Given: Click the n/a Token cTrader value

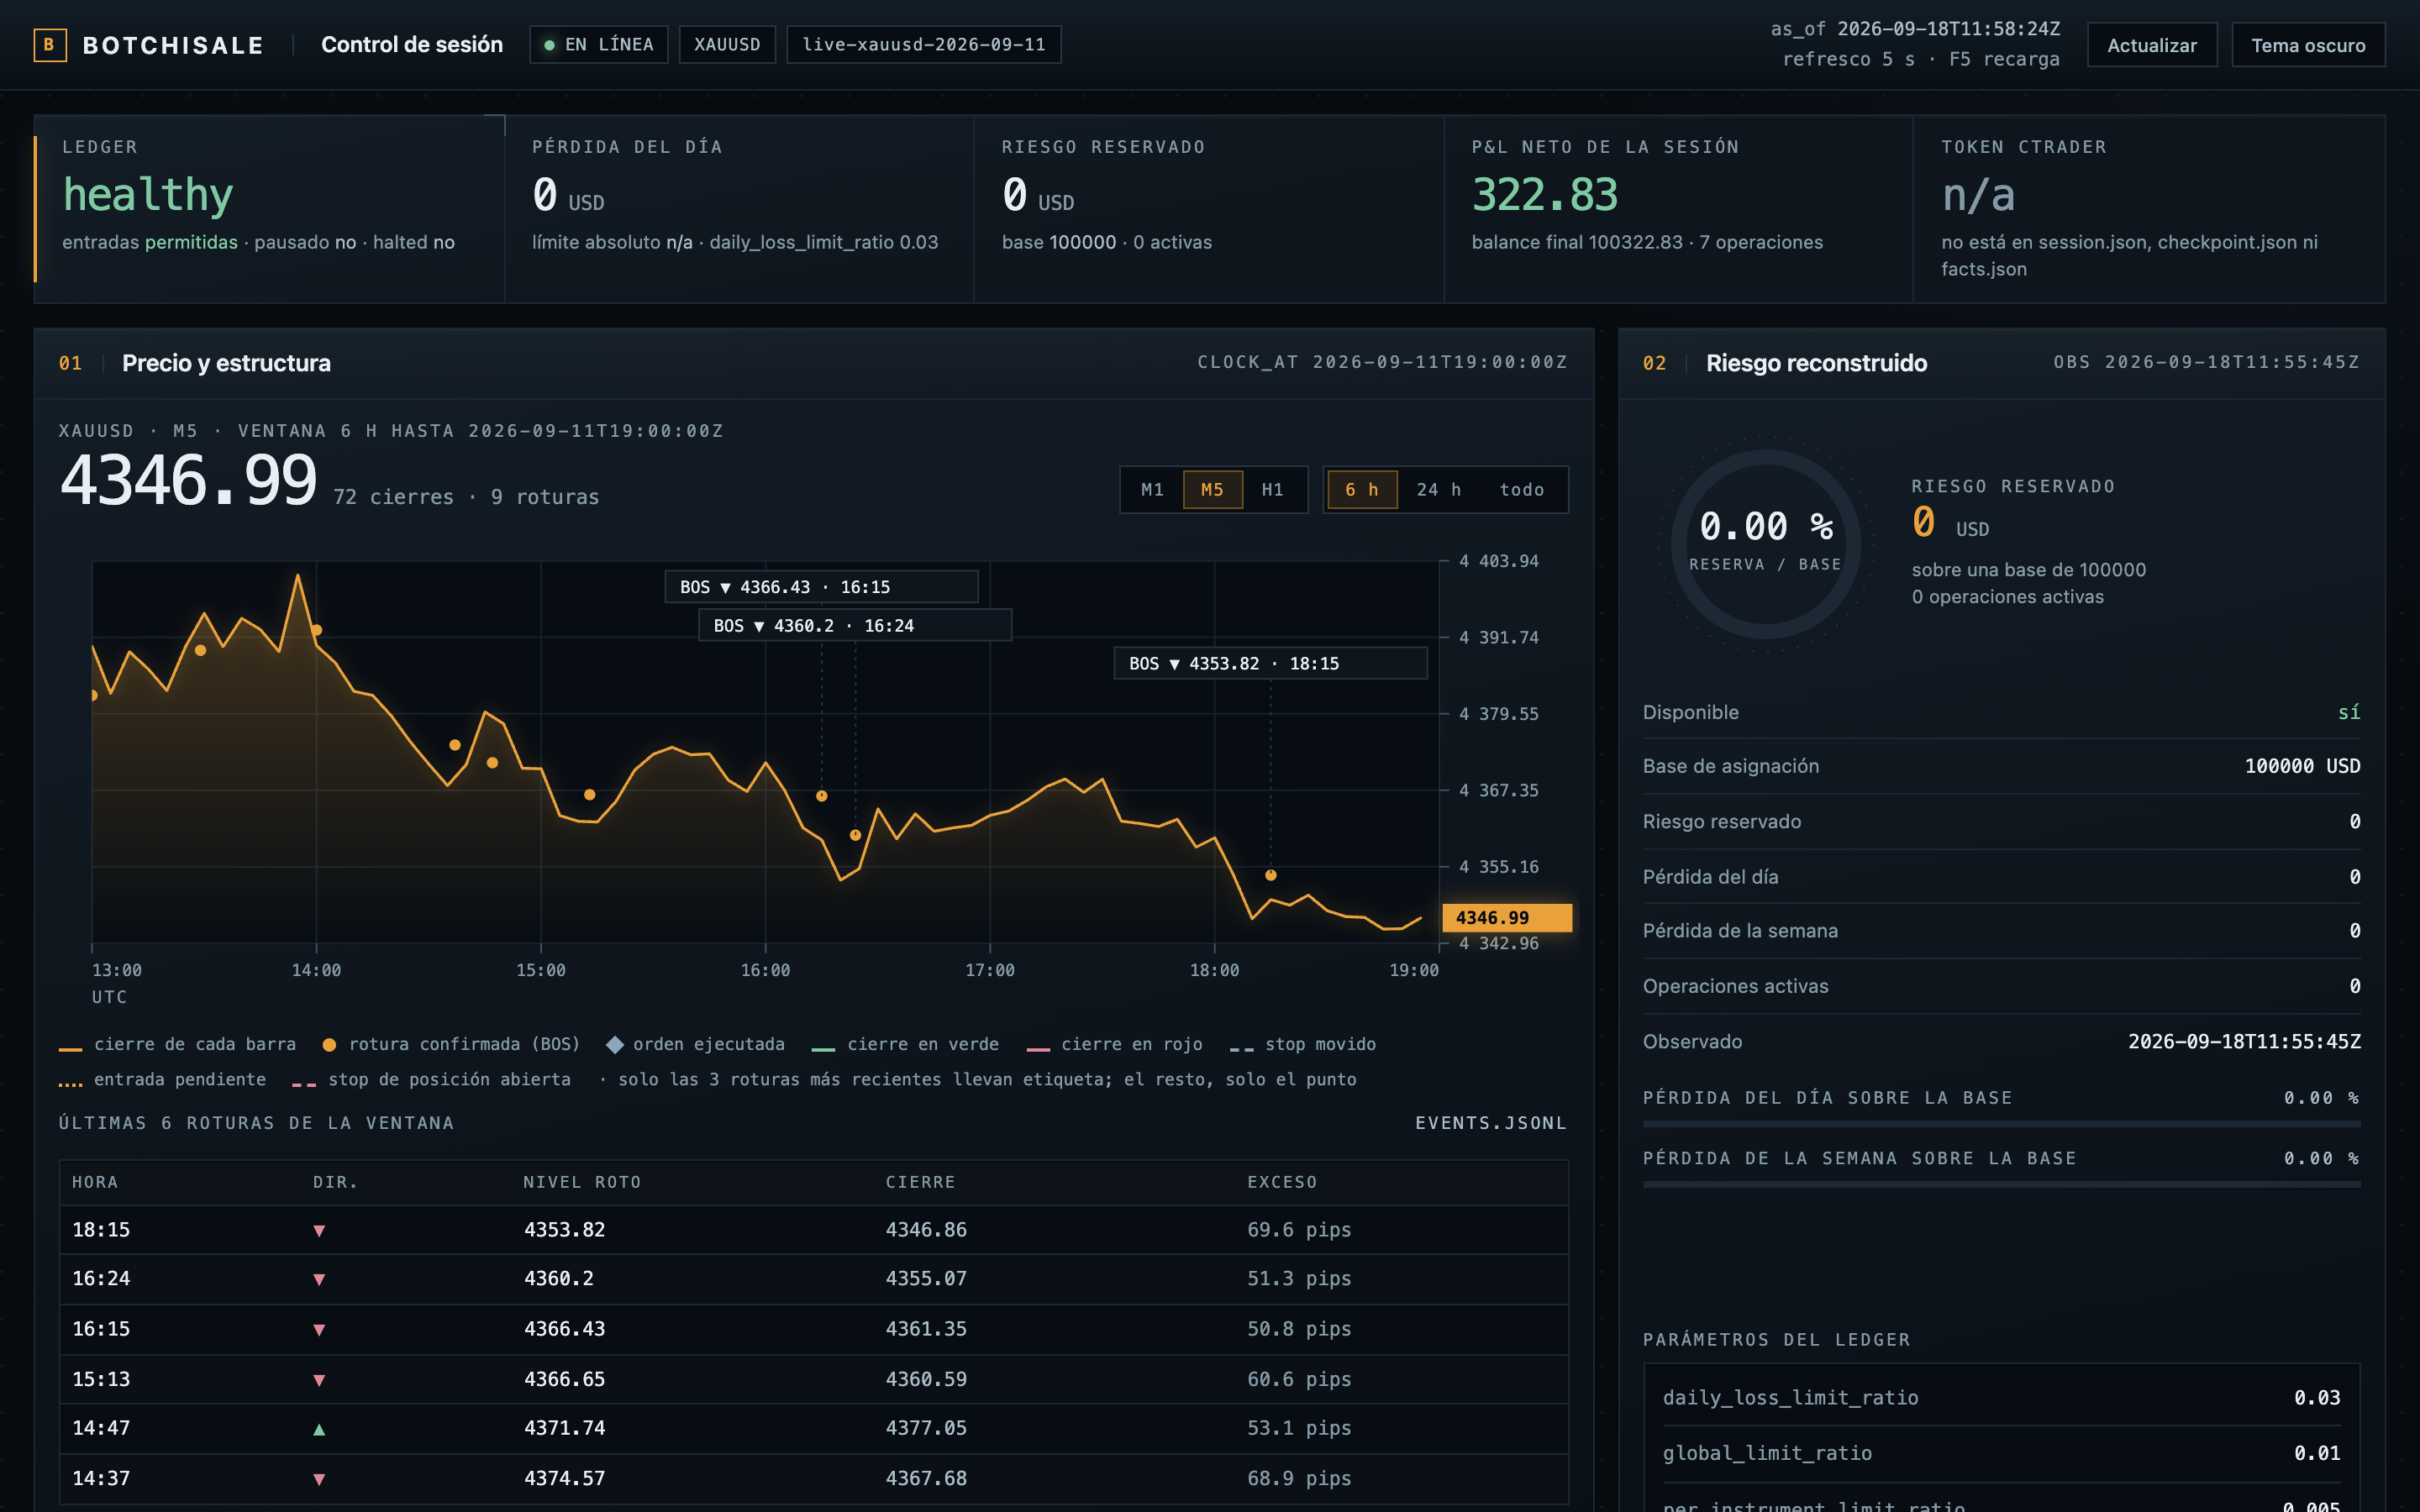Looking at the screenshot, I should [x=1978, y=195].
